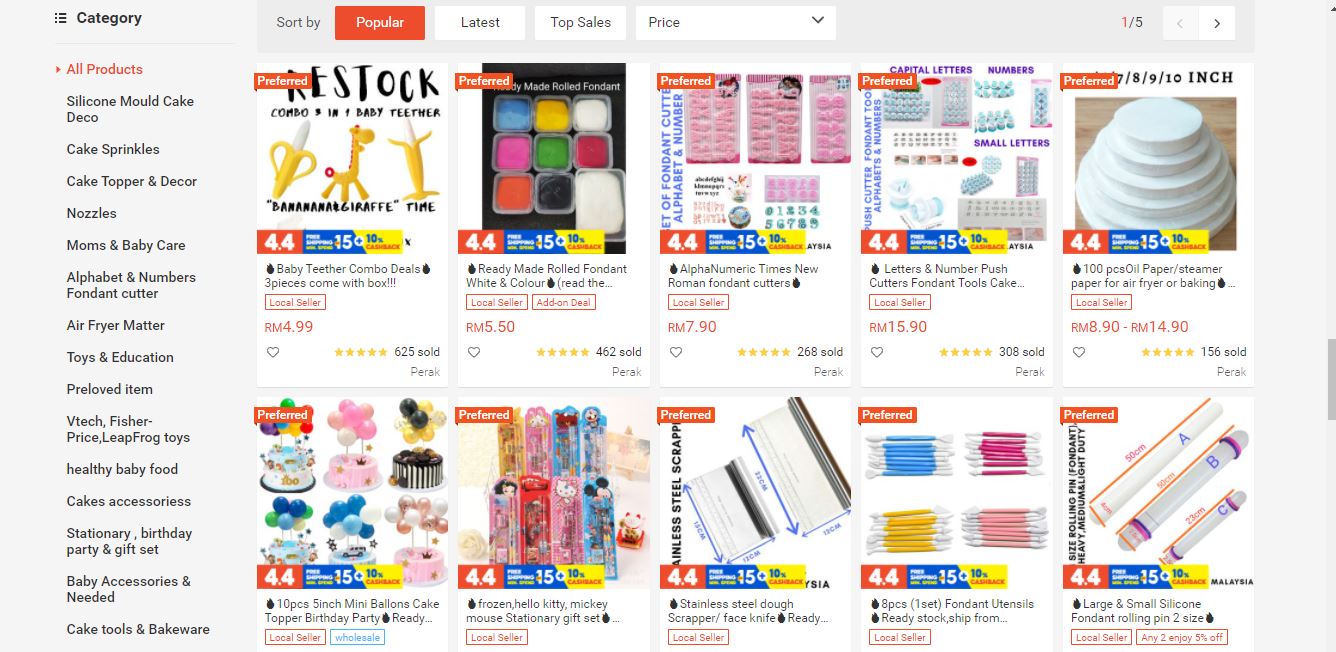Click heart icon on Letters & Number Push Cutters
1336x652 pixels.
[877, 352]
